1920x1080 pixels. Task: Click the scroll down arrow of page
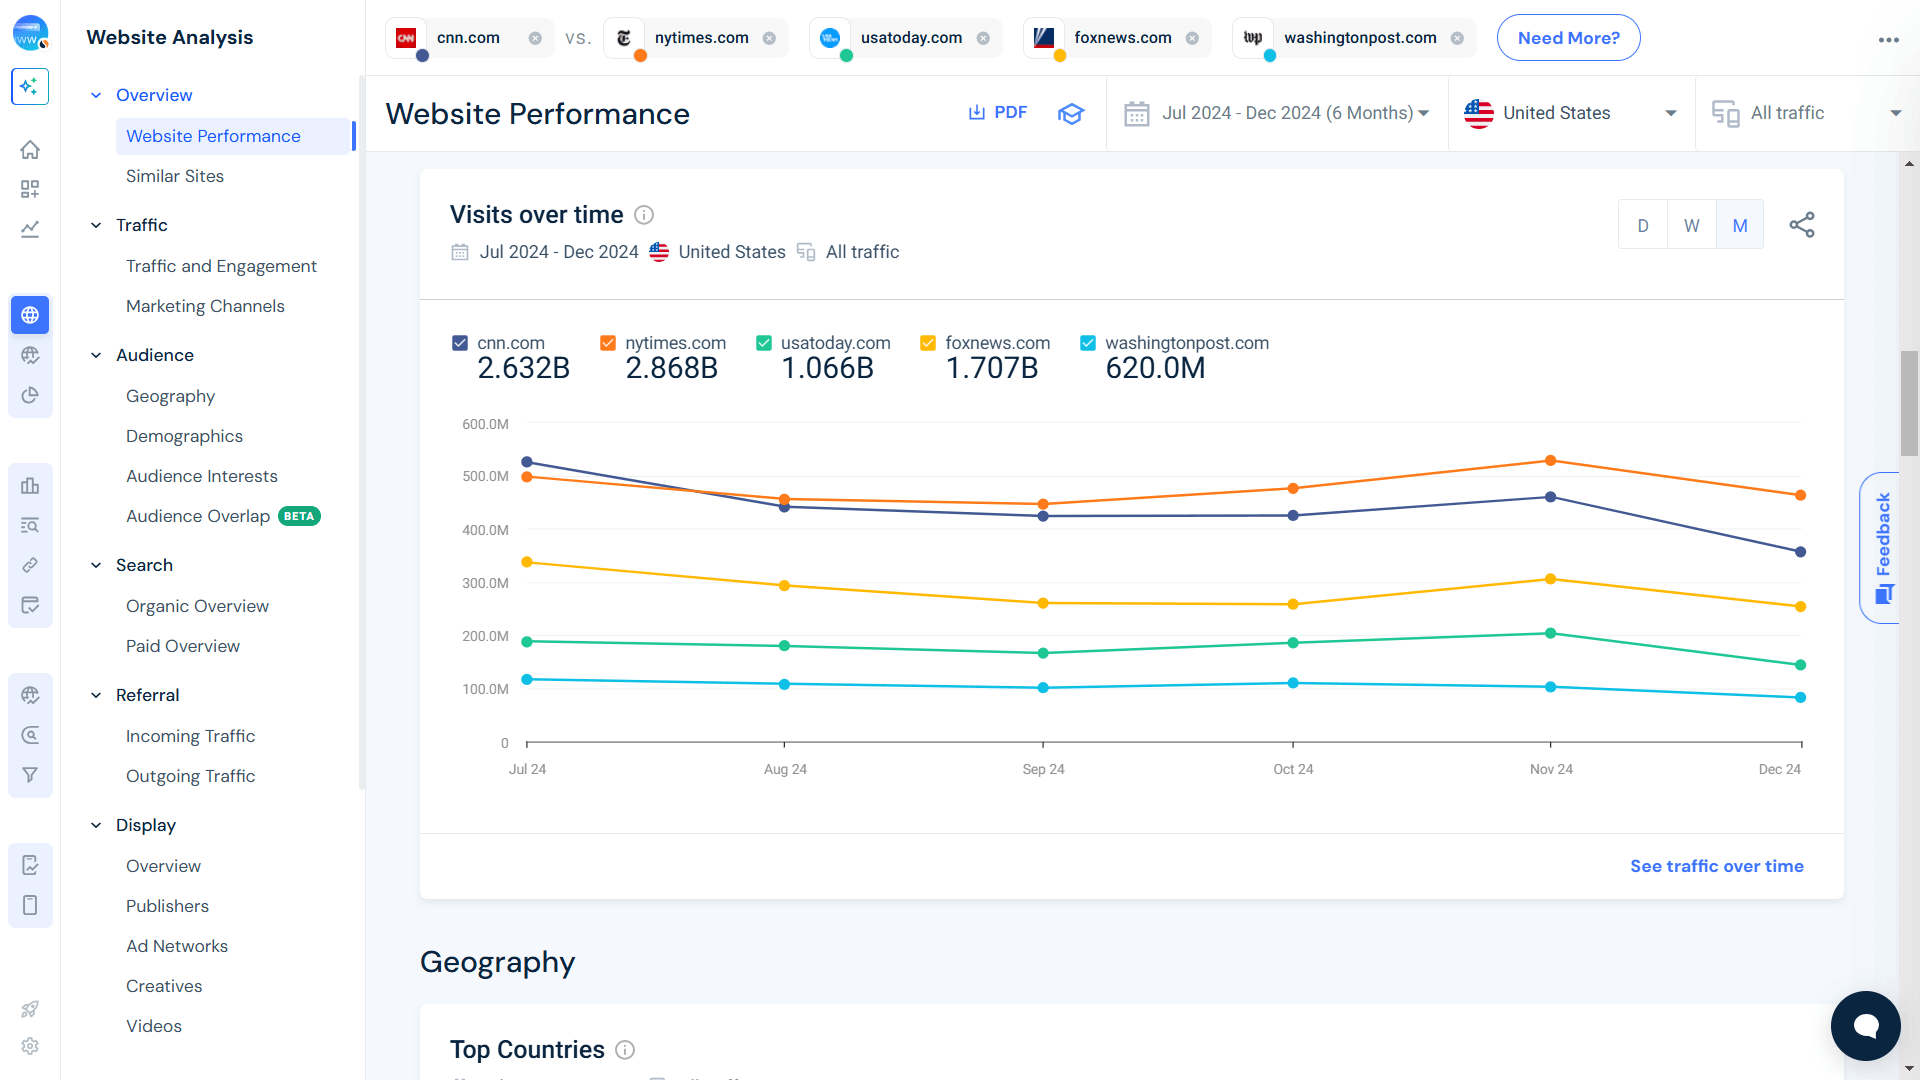tap(1909, 1069)
